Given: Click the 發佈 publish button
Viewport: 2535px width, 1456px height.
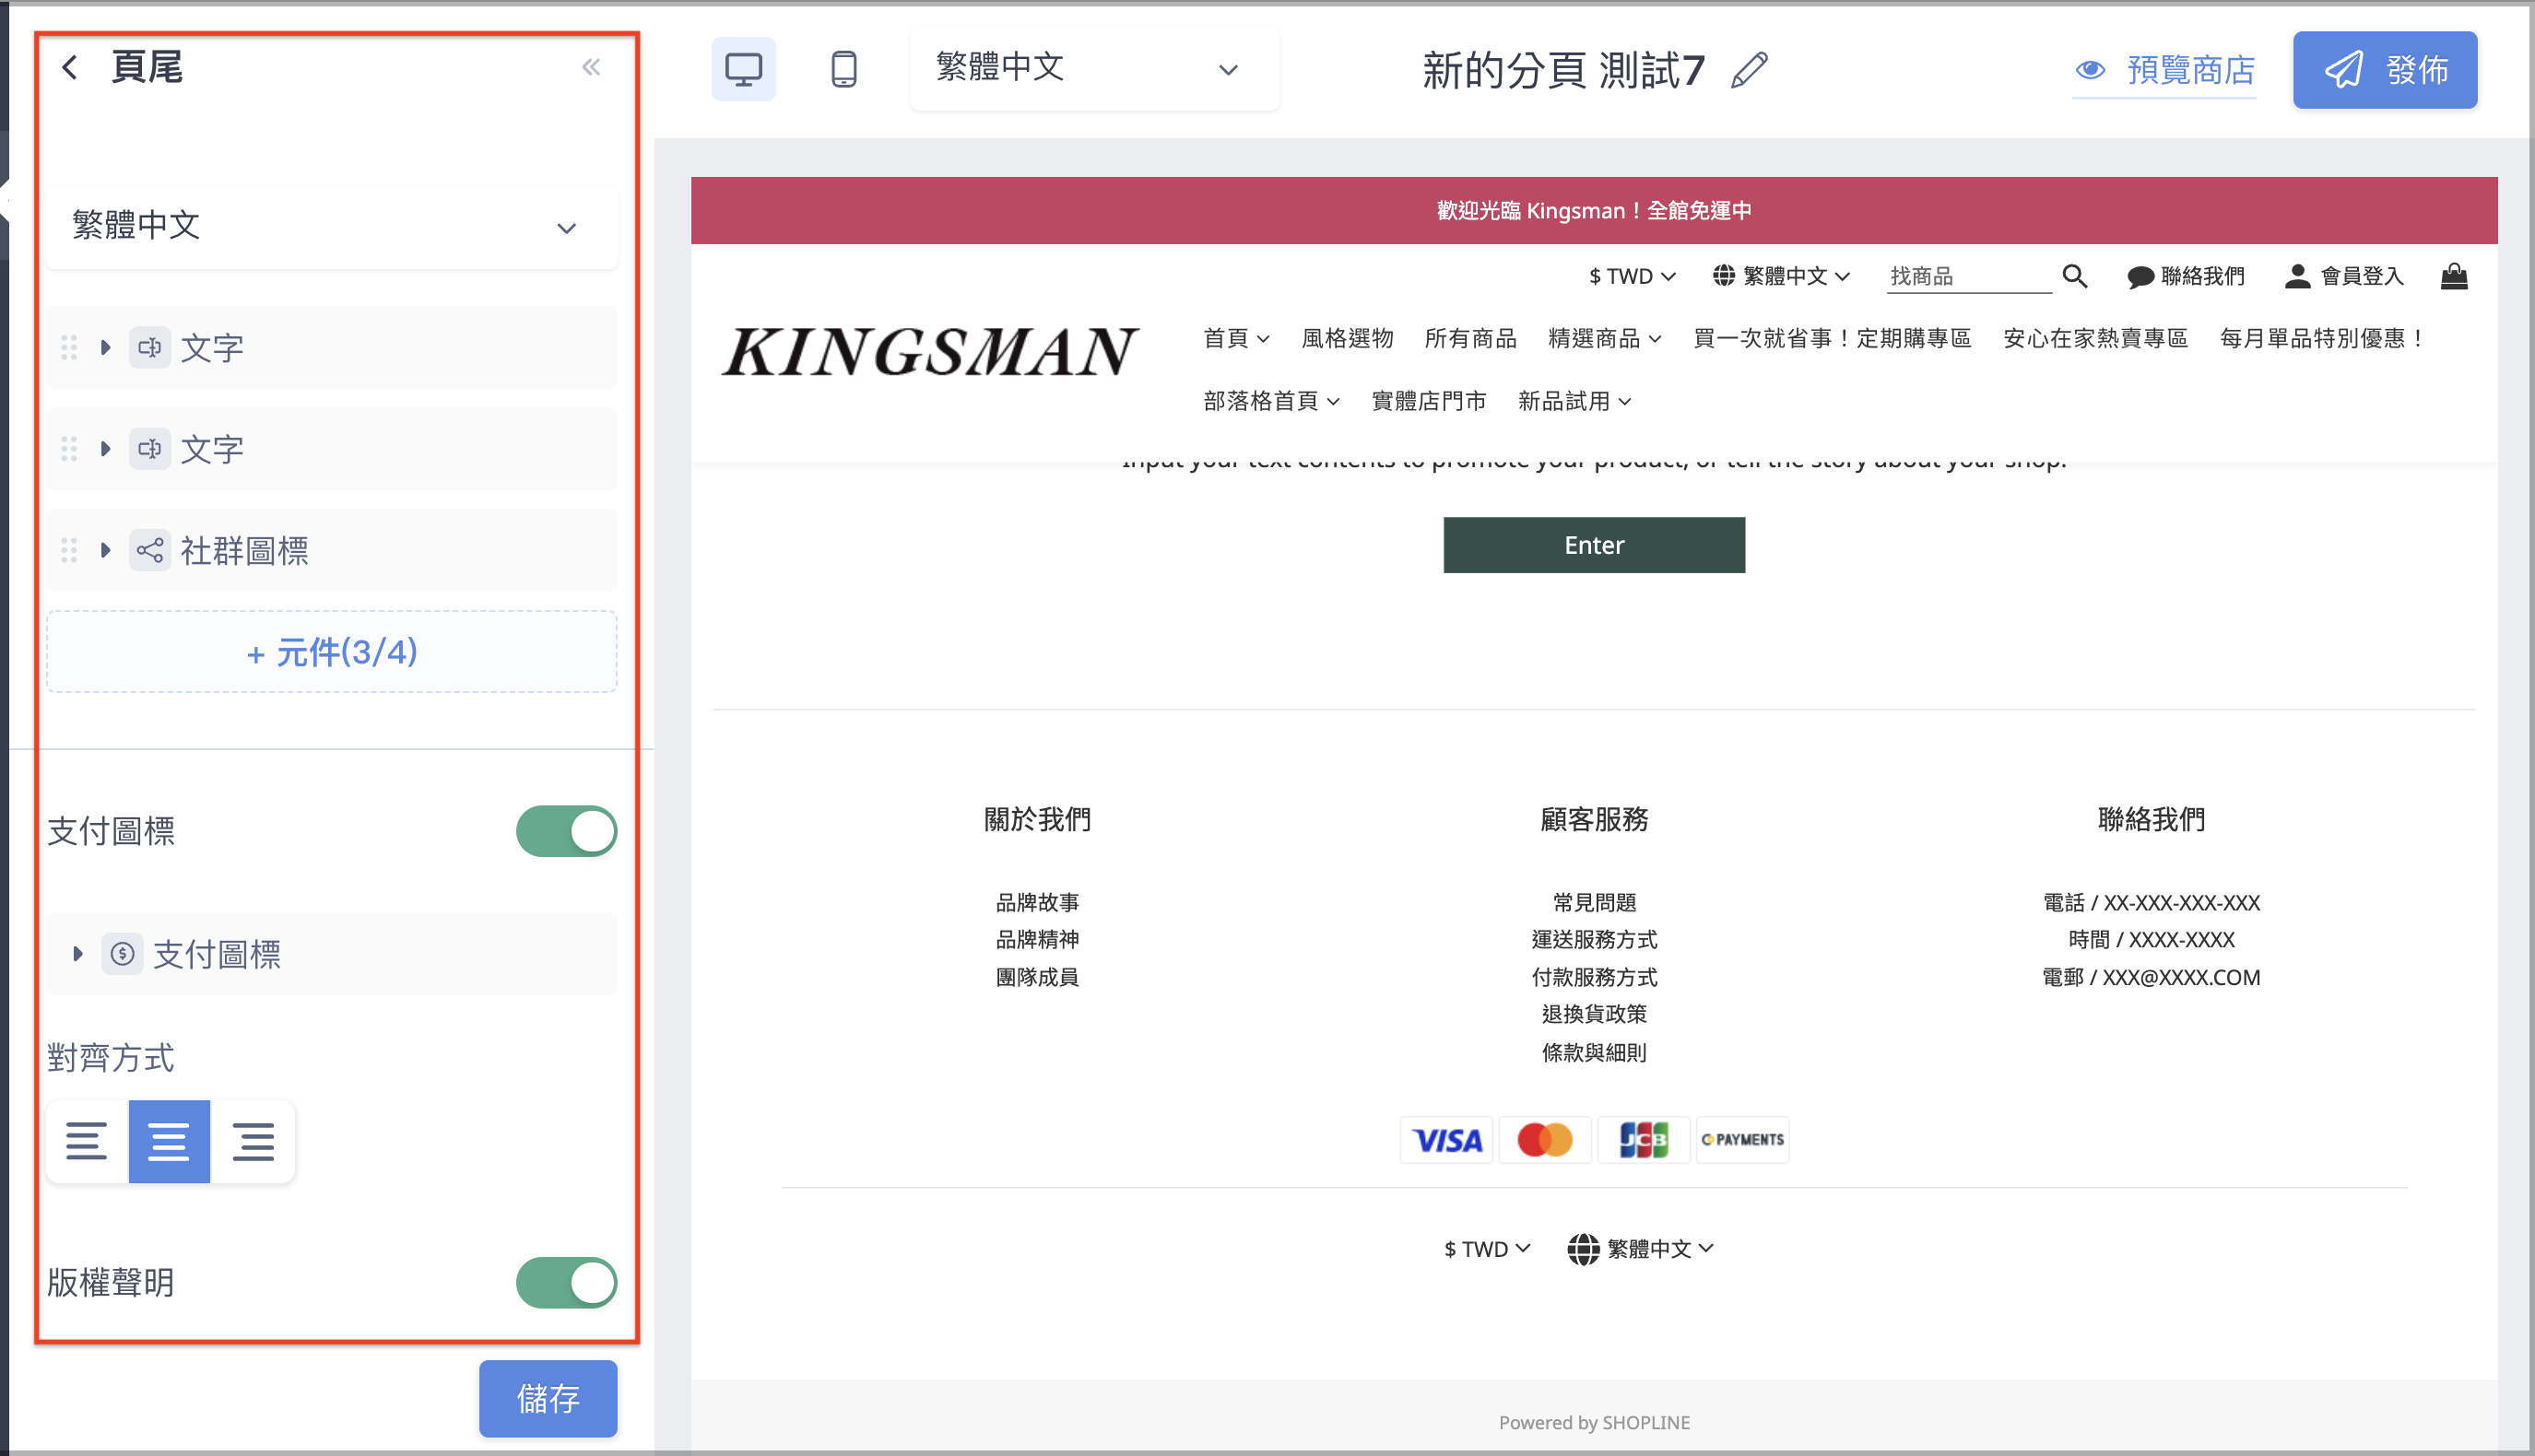Looking at the screenshot, I should [2385, 69].
